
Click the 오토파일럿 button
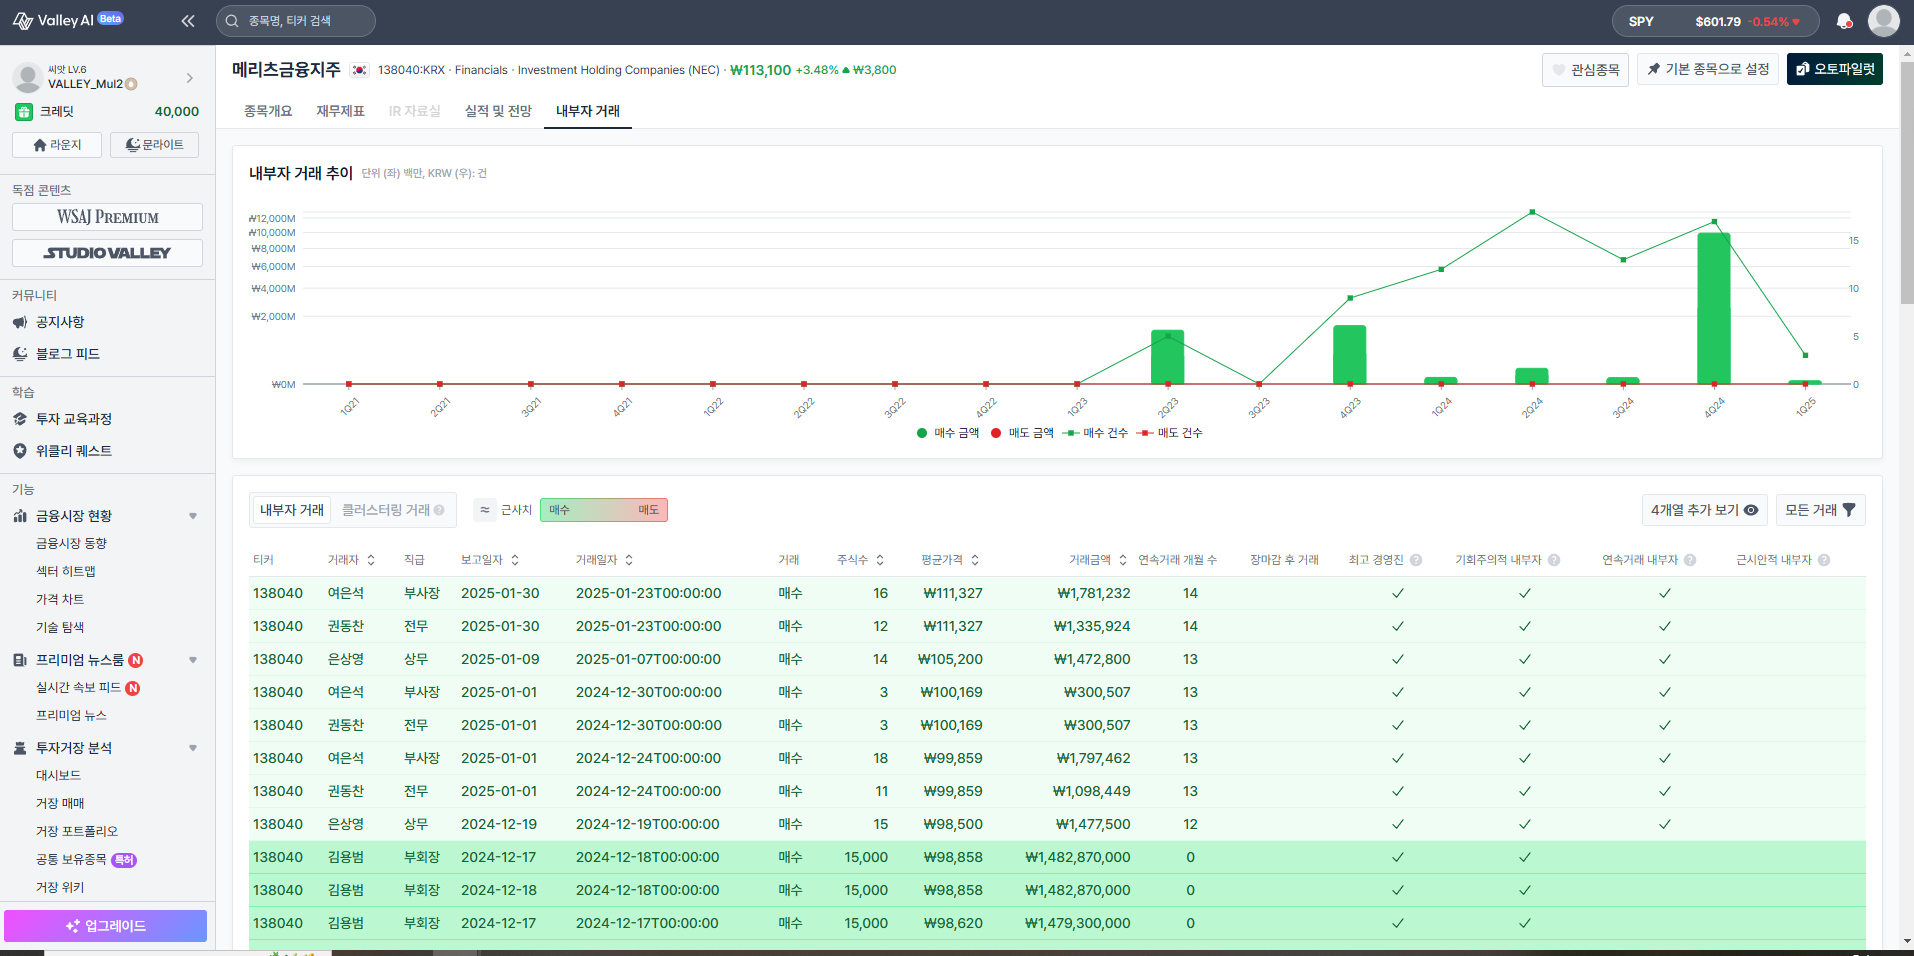point(1834,69)
